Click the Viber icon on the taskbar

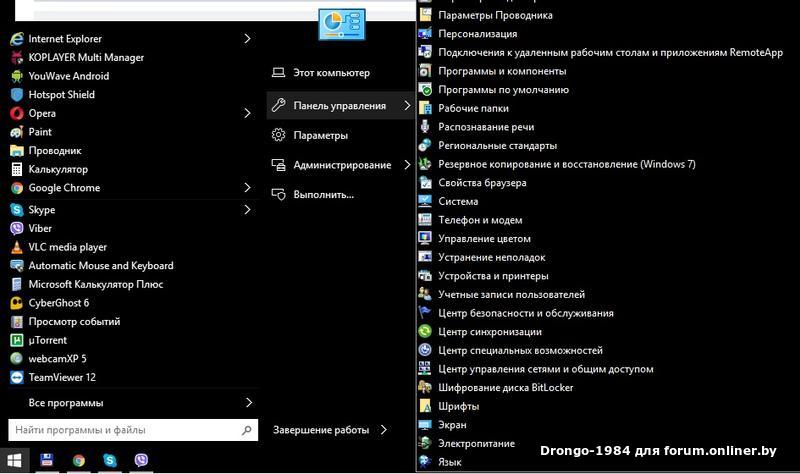(141, 460)
